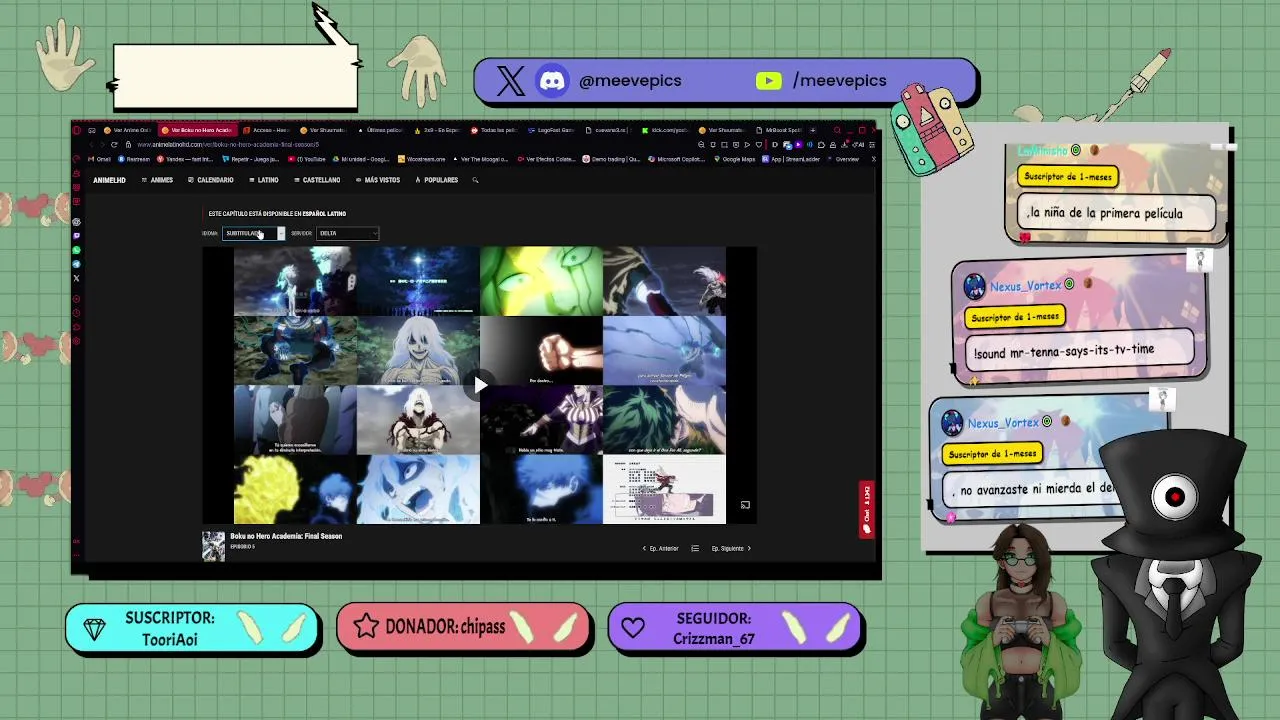Image resolution: width=1280 pixels, height=720 pixels.
Task: Open the Restream bookmark
Action: 134,159
